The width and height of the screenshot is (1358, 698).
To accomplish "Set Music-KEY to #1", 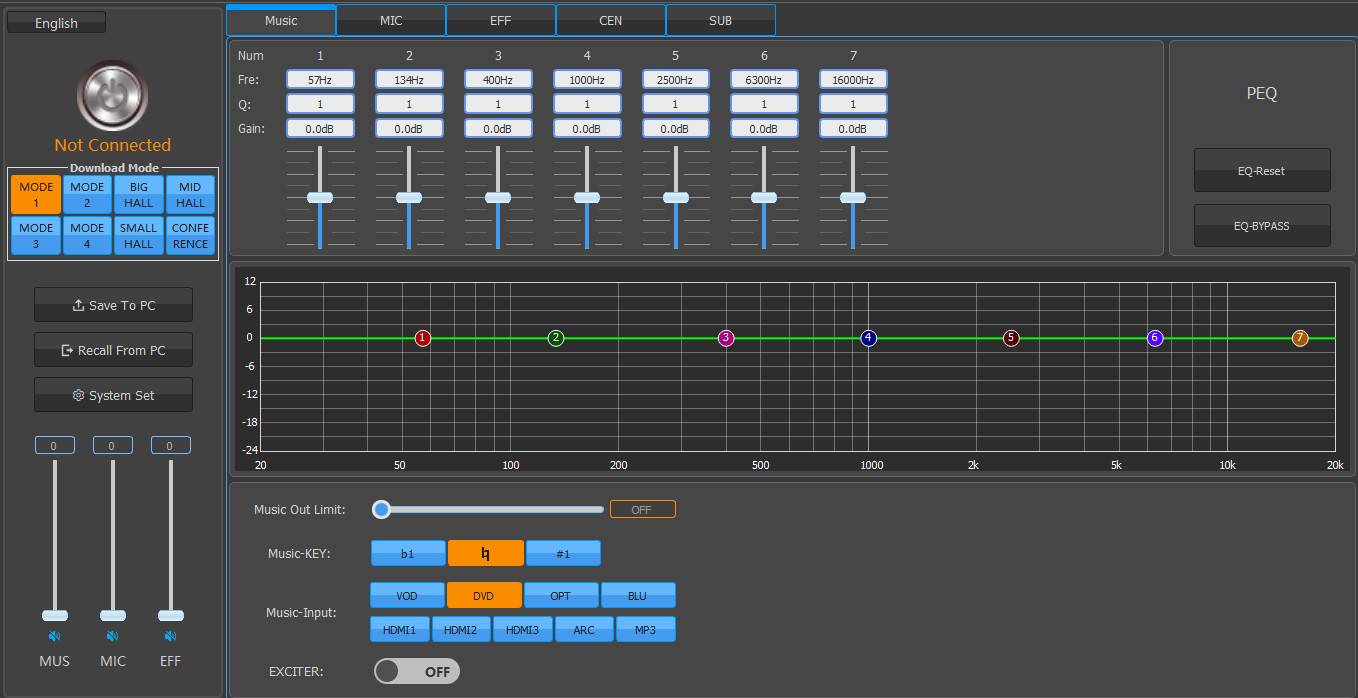I will point(563,553).
